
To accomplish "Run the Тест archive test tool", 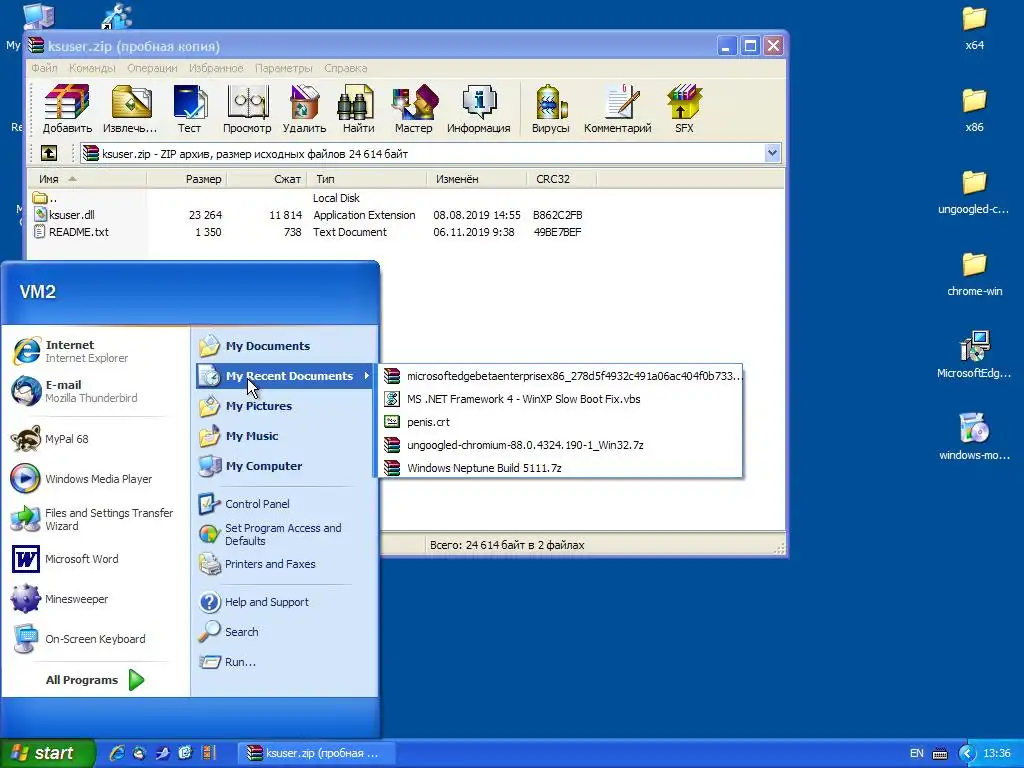I will coord(189,108).
